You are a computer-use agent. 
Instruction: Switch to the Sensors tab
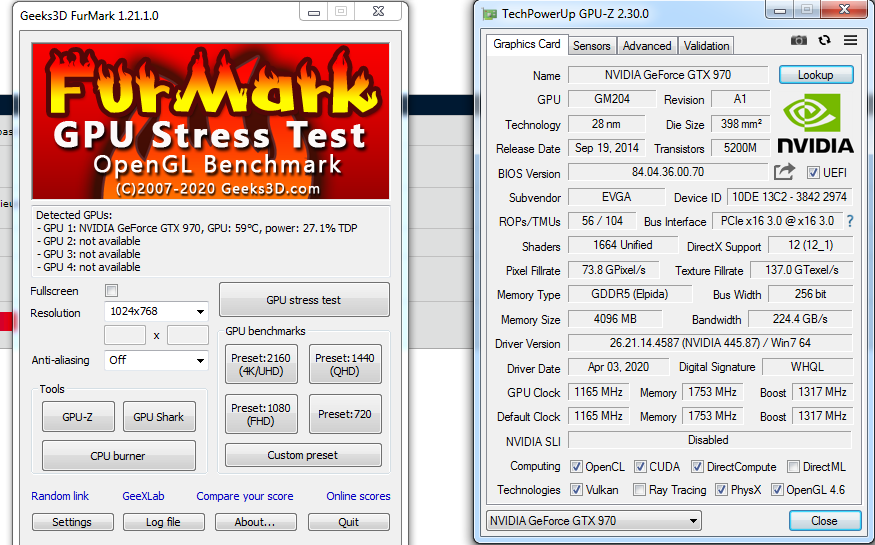click(x=592, y=46)
